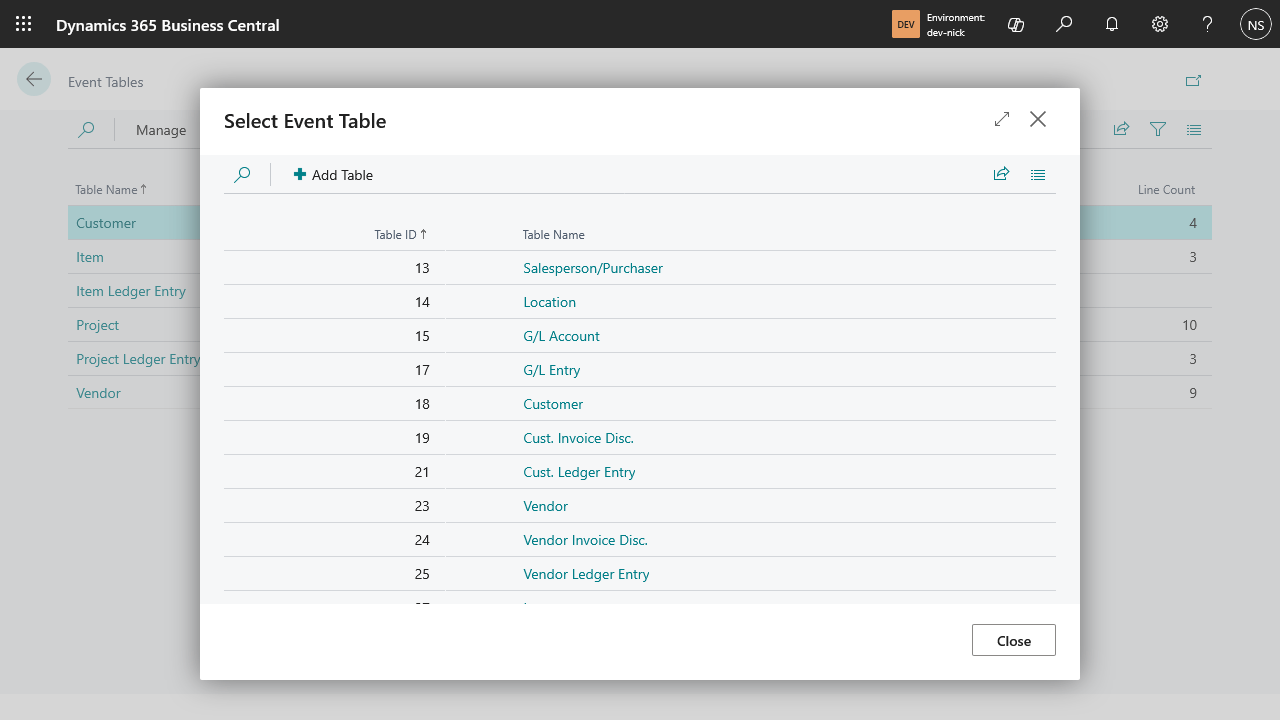Viewport: 1280px width, 720px height.
Task: Open filter pane on Event Tables
Action: click(x=1158, y=129)
